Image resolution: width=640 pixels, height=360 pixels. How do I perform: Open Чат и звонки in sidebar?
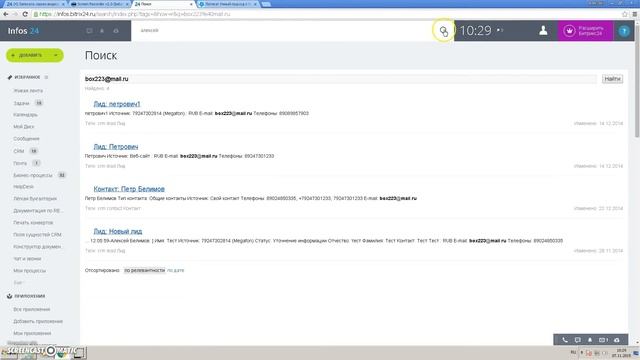coord(27,259)
